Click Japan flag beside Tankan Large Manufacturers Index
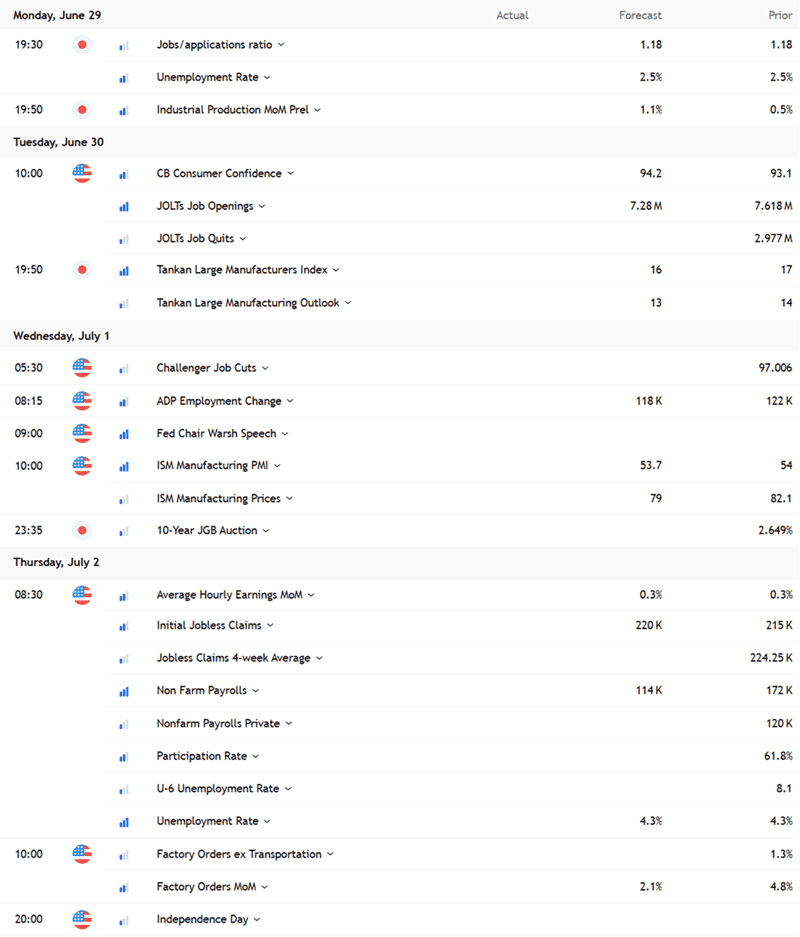This screenshot has width=800, height=937. click(x=82, y=270)
